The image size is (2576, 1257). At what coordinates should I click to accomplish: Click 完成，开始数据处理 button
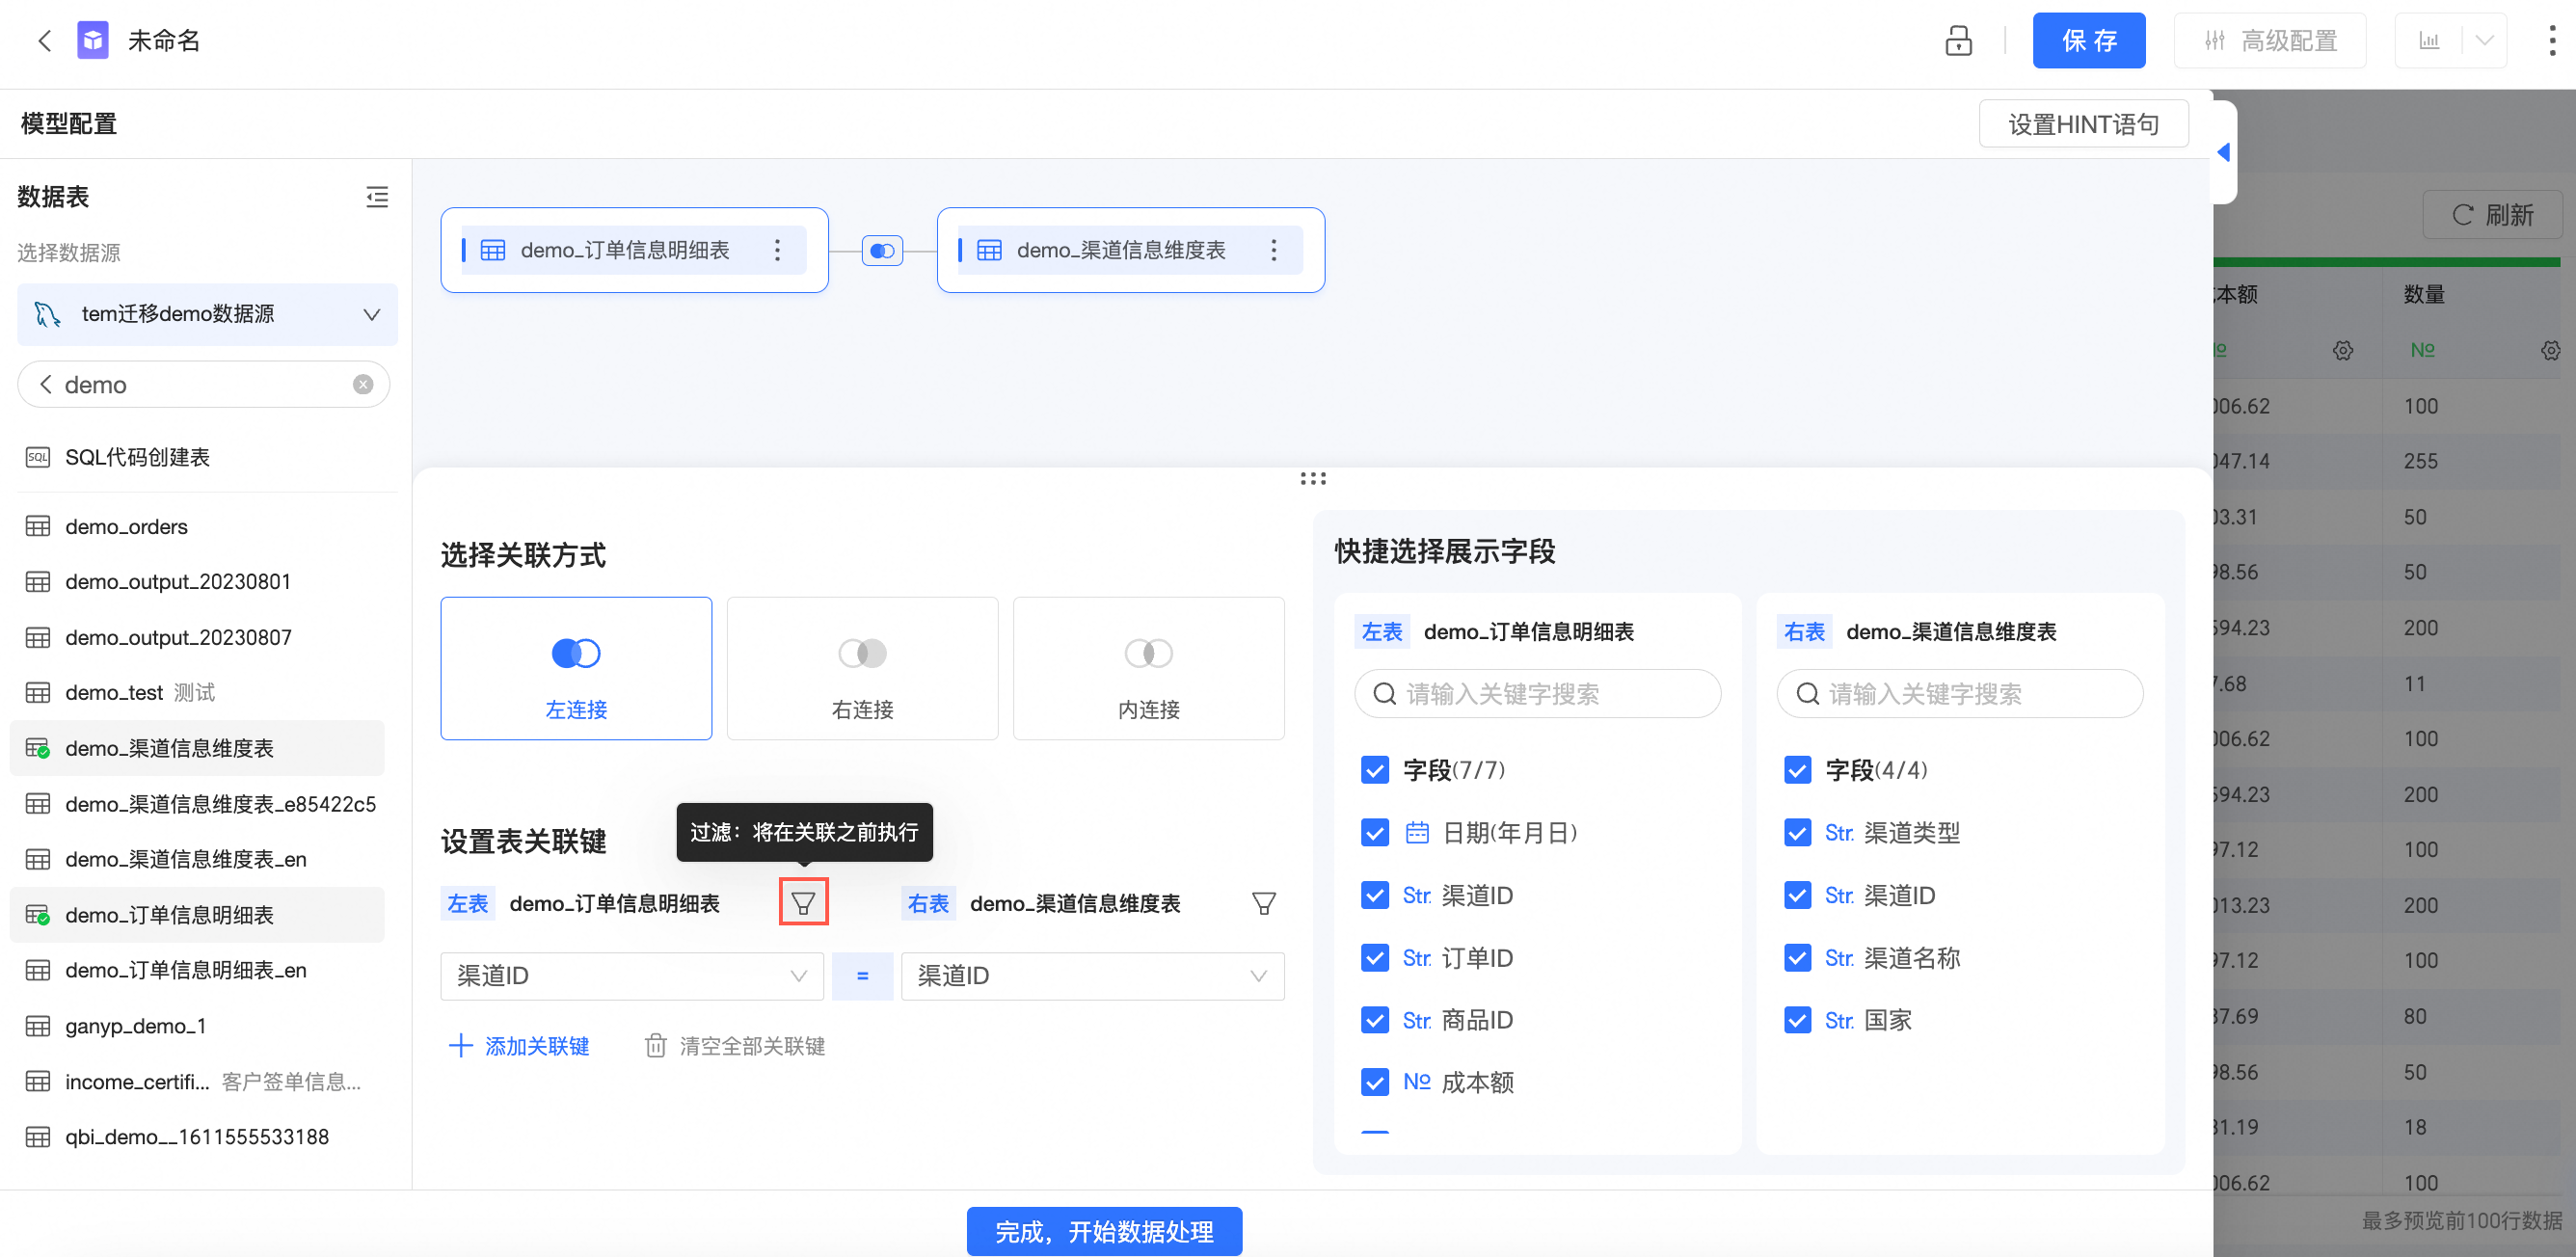click(x=1104, y=1231)
